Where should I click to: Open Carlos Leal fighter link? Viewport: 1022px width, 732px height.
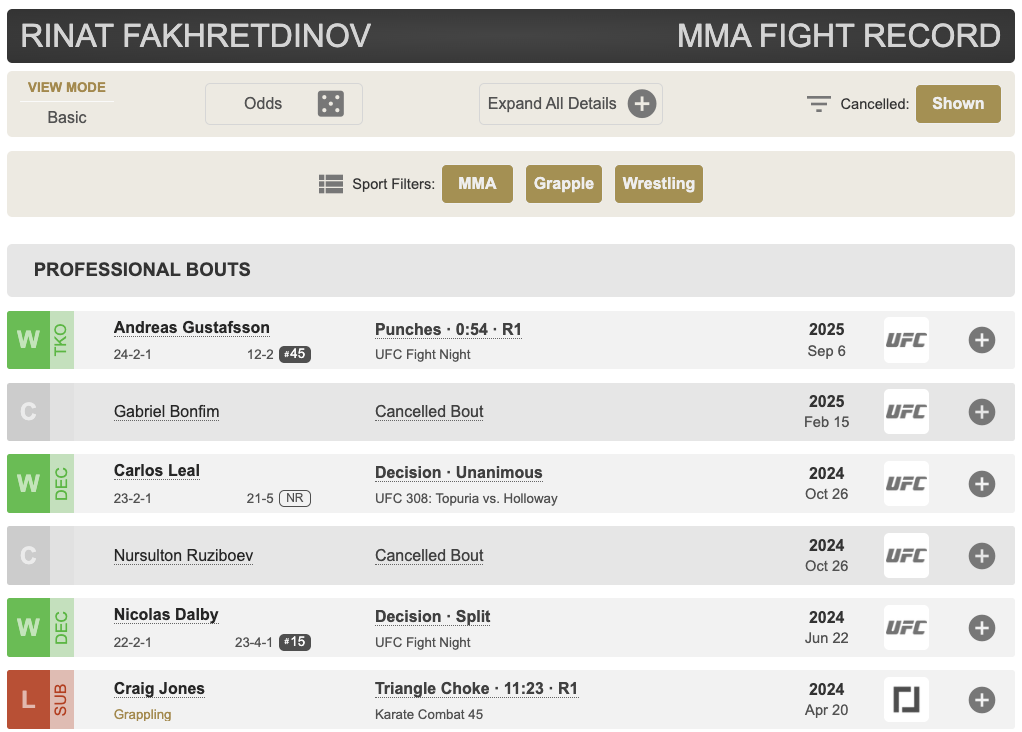pos(157,471)
